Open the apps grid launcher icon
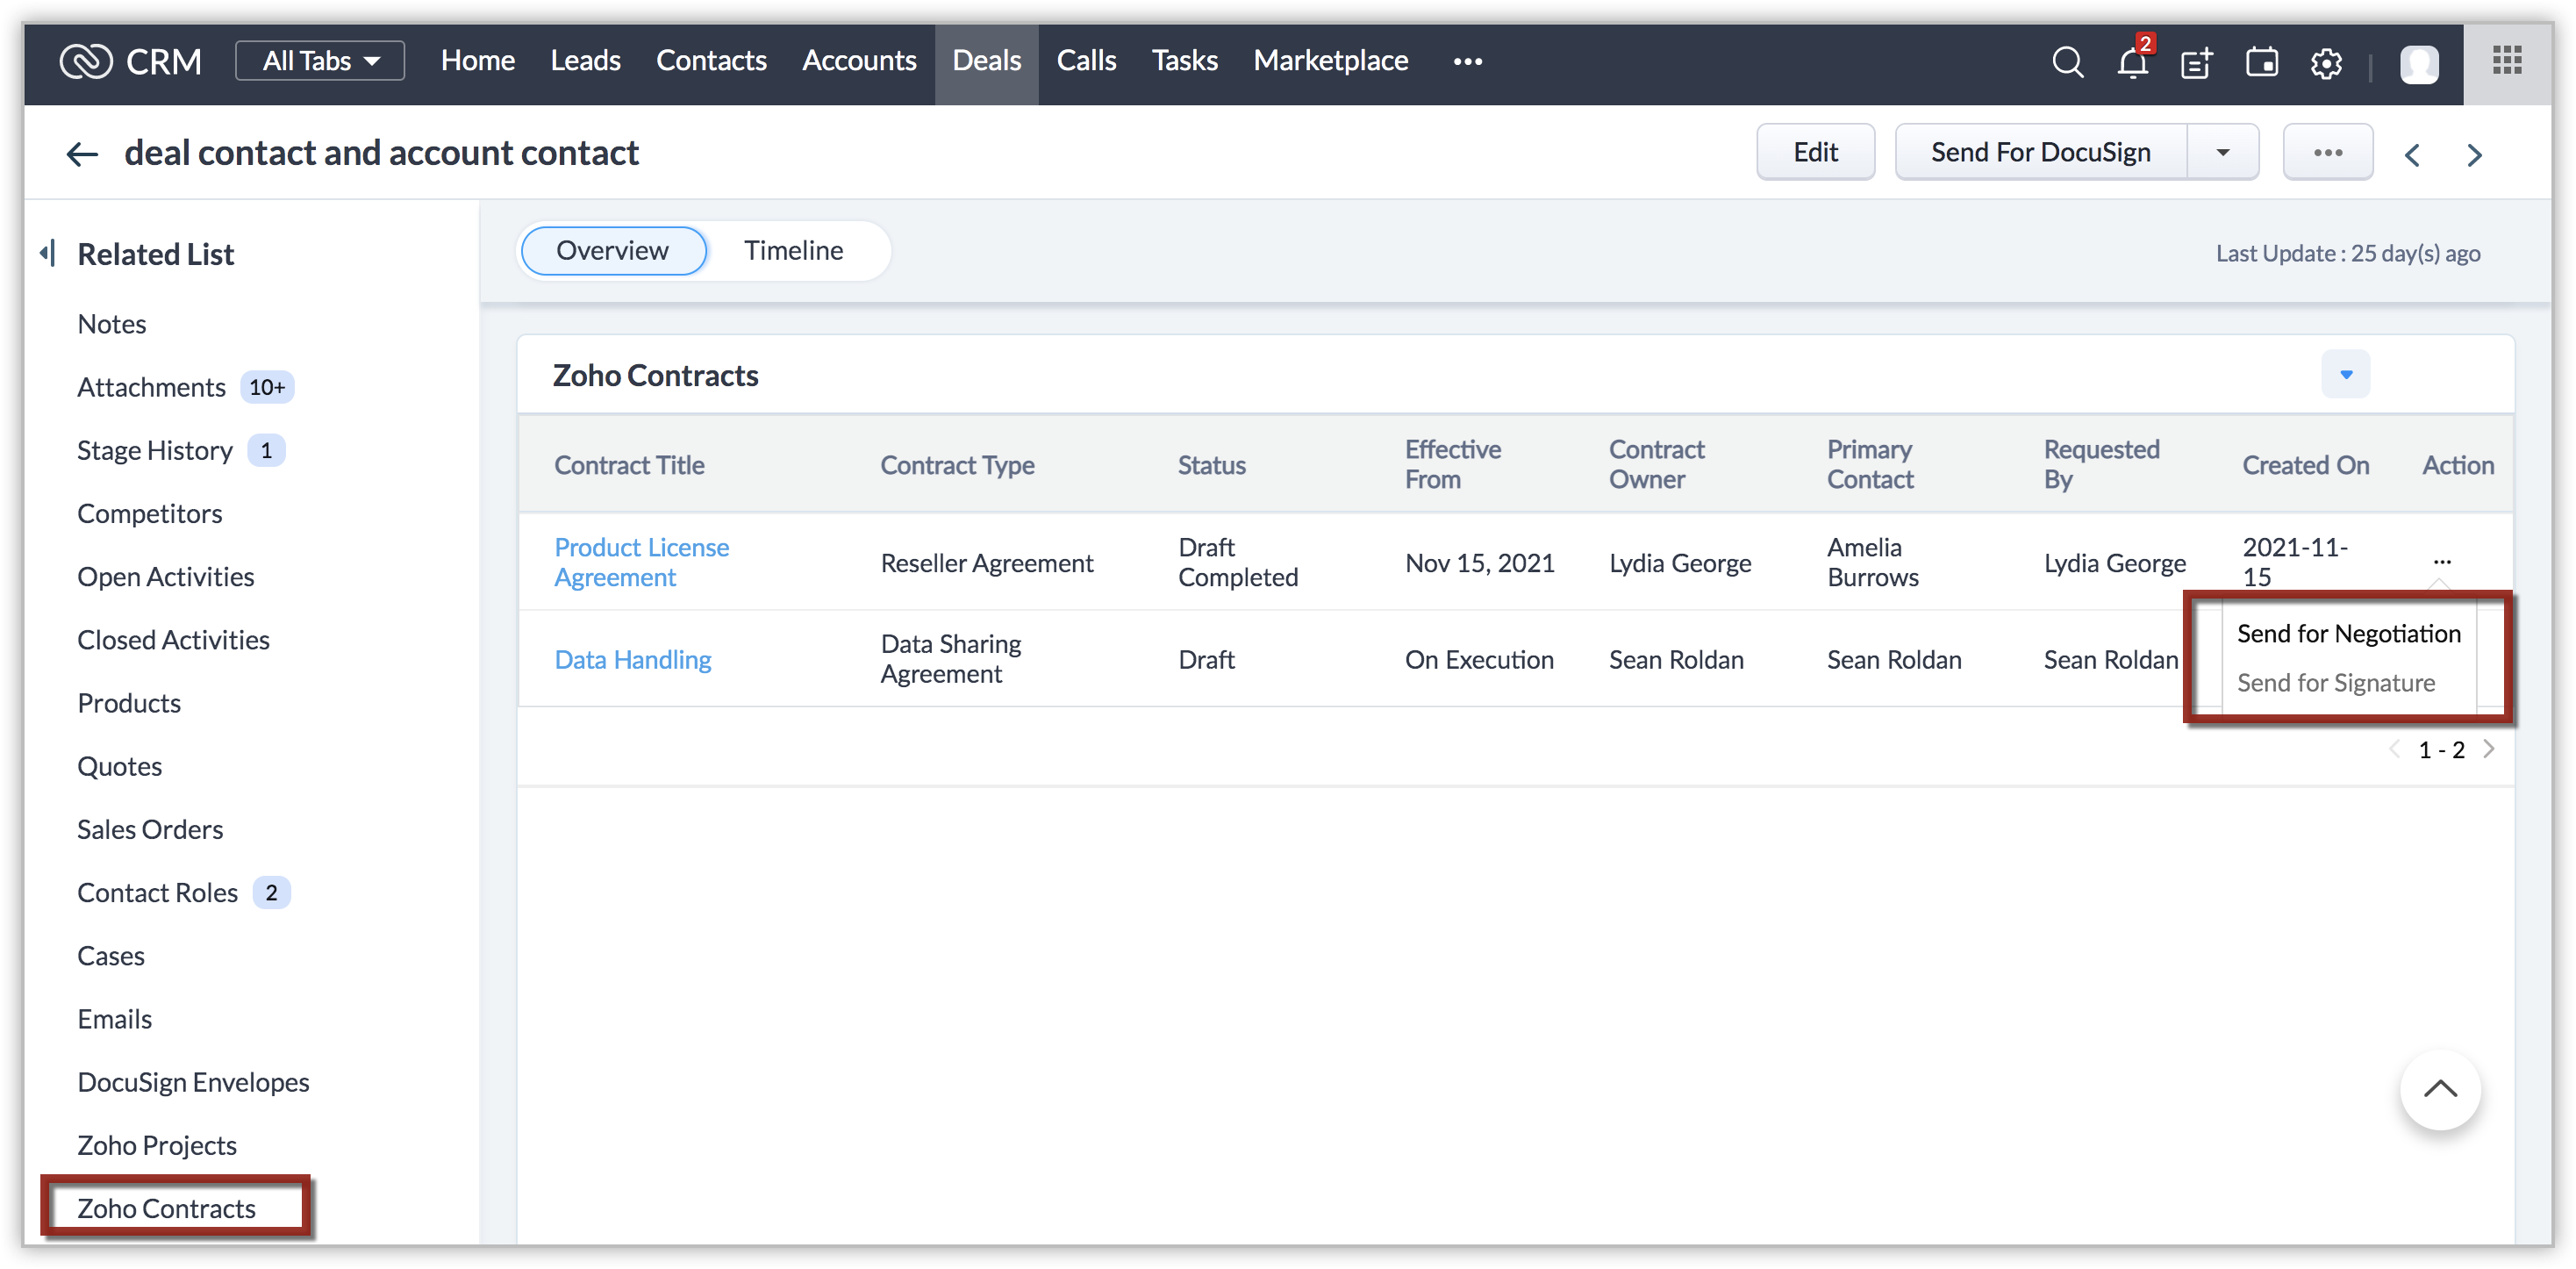The height and width of the screenshot is (1269, 2576). click(x=2506, y=61)
